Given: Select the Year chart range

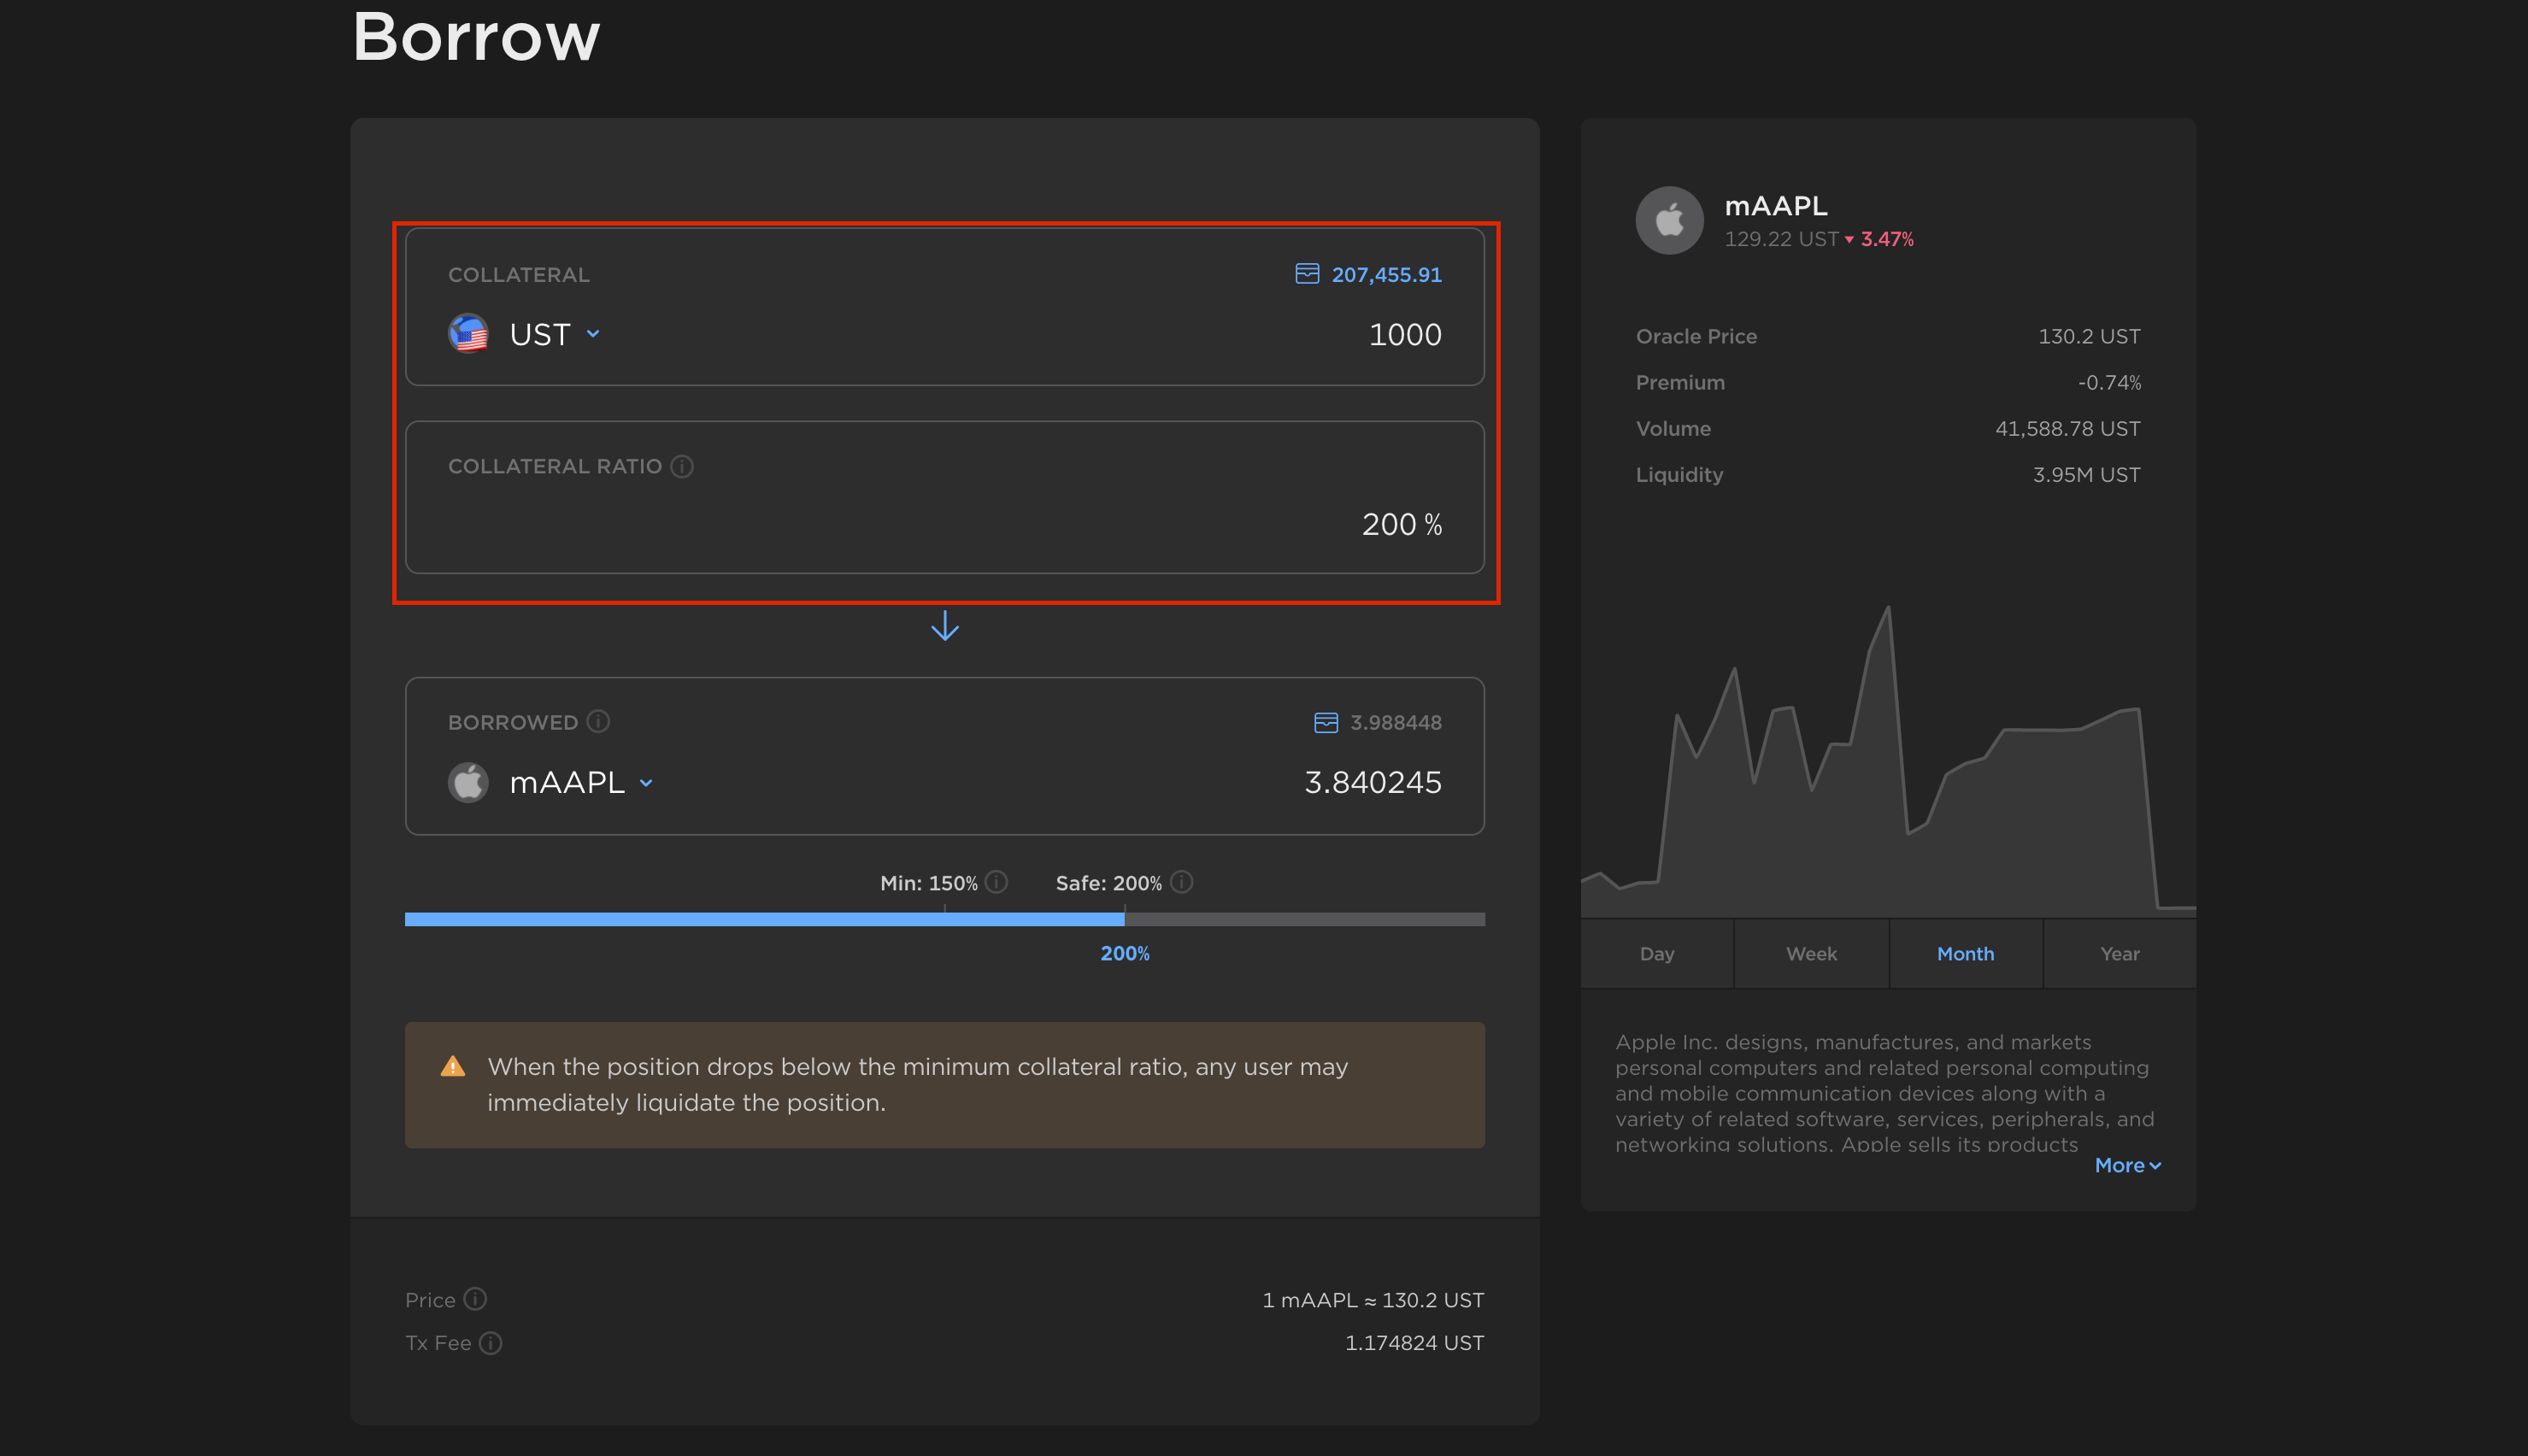Looking at the screenshot, I should (x=2119, y=954).
